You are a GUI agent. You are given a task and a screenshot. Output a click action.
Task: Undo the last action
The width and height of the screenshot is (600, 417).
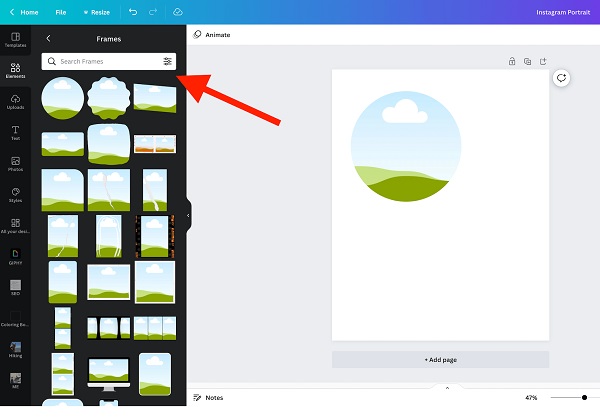pos(133,12)
